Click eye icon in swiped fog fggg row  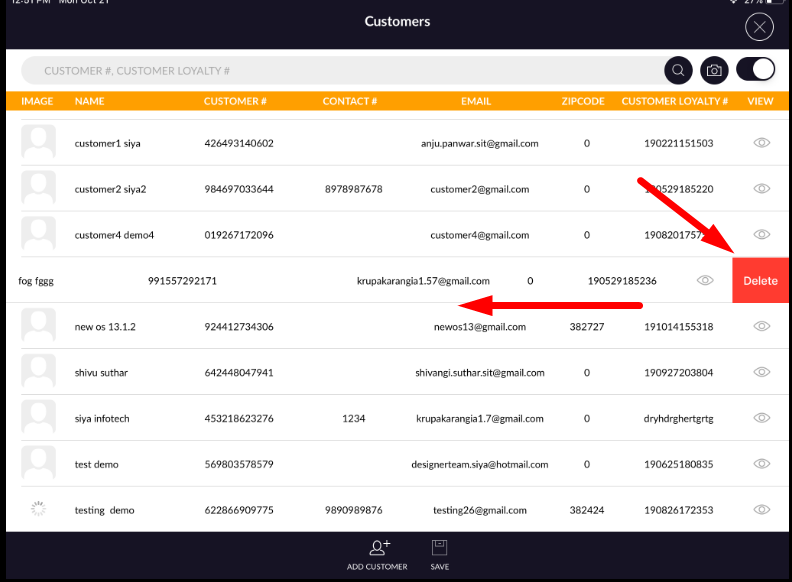point(704,281)
